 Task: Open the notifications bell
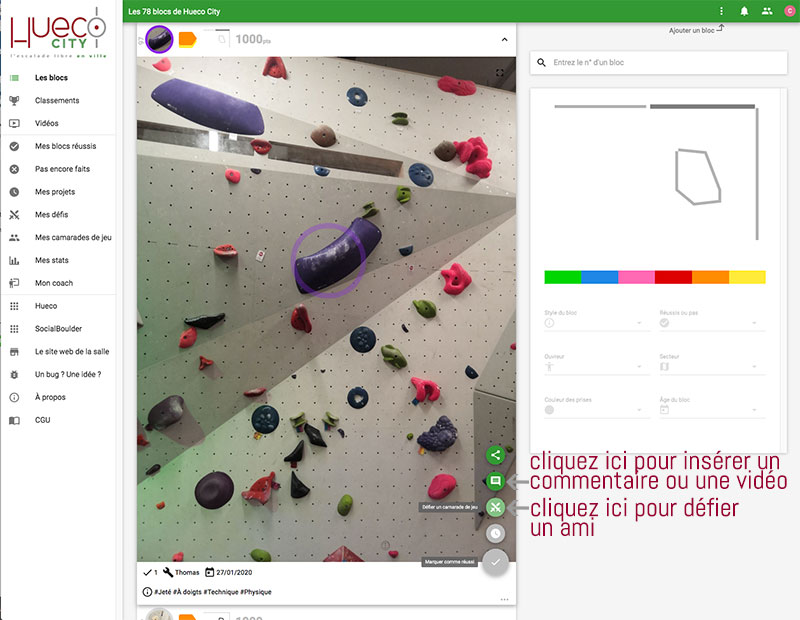click(x=744, y=11)
